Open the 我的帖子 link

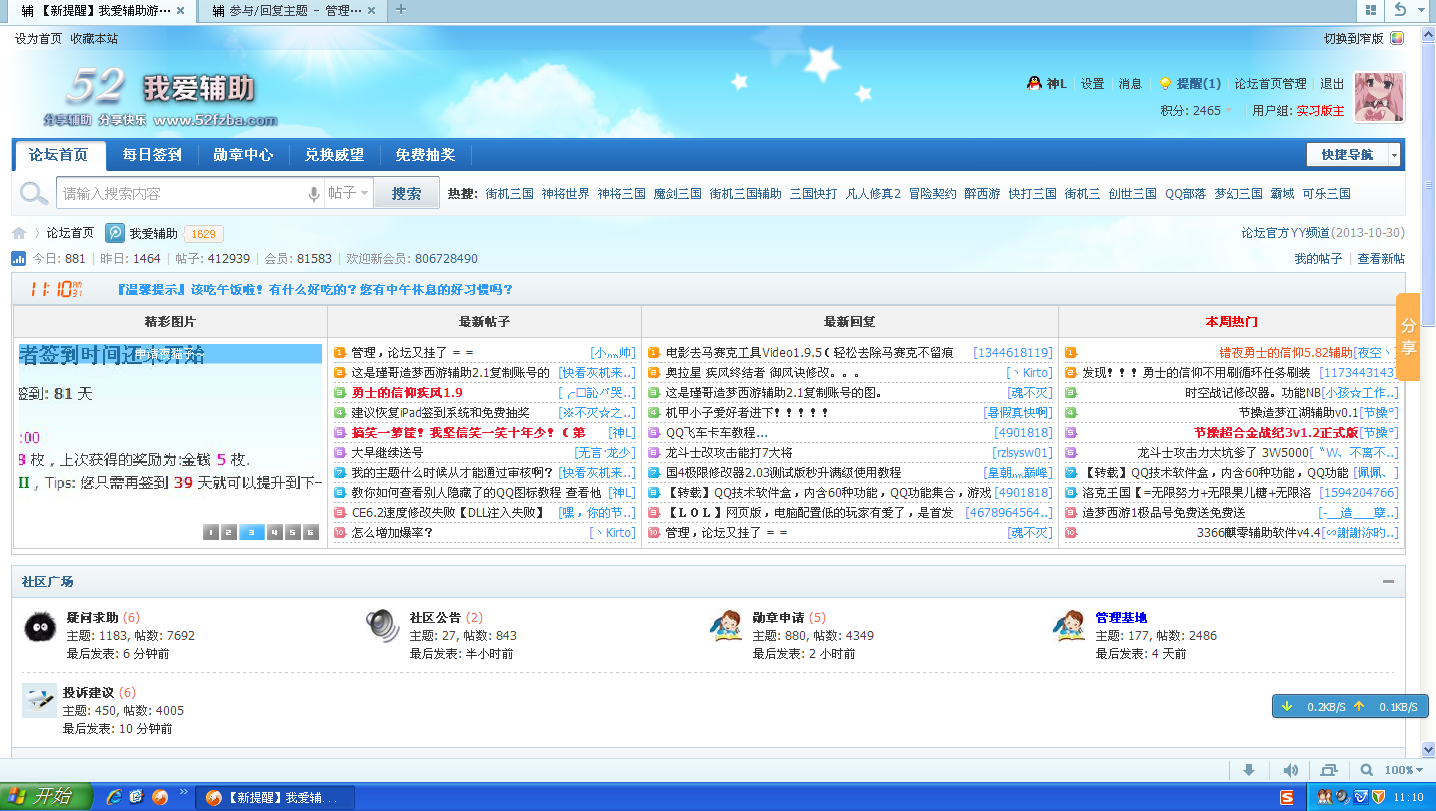click(1318, 259)
